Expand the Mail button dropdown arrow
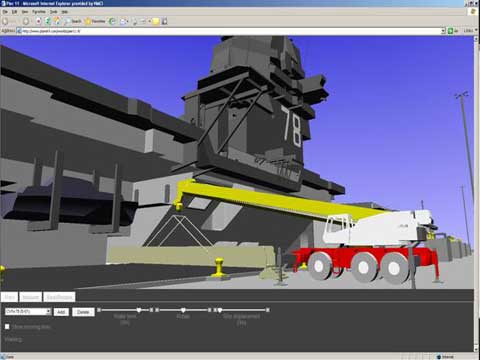This screenshot has height=360, width=480. tap(127, 22)
